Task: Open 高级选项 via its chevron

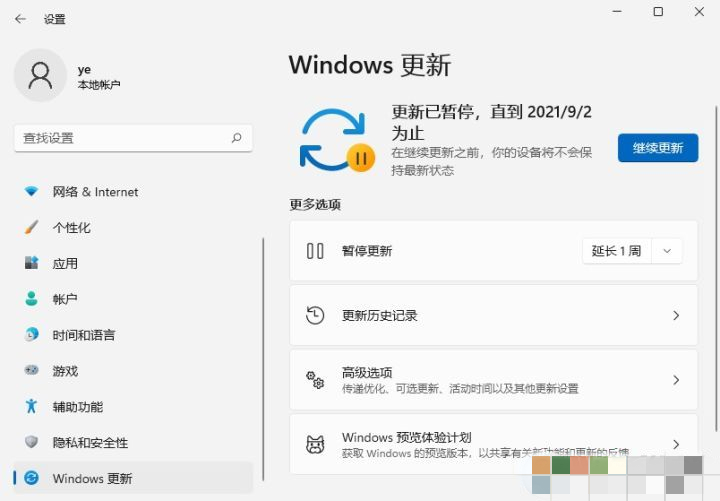Action: point(676,380)
